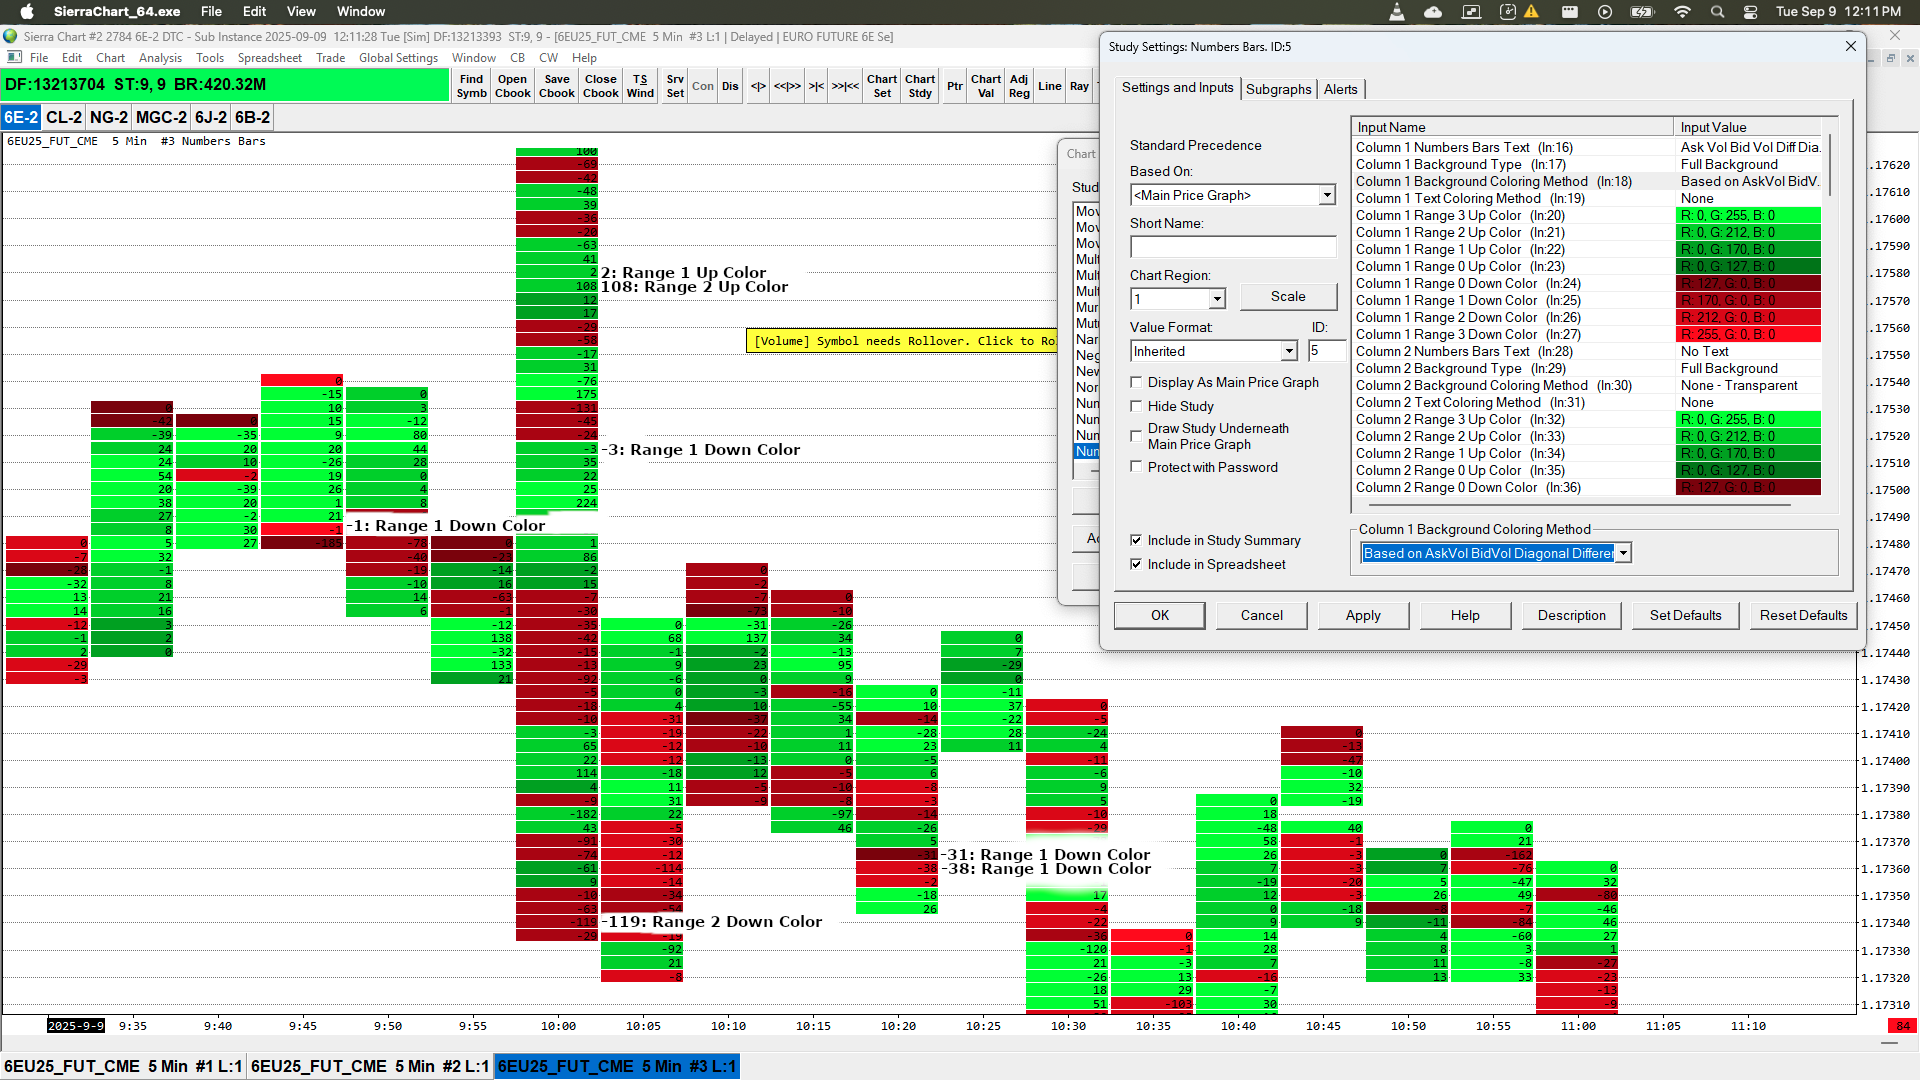Image resolution: width=1920 pixels, height=1080 pixels.
Task: Uncheck Include in Spreadsheet checkbox
Action: [x=1136, y=564]
